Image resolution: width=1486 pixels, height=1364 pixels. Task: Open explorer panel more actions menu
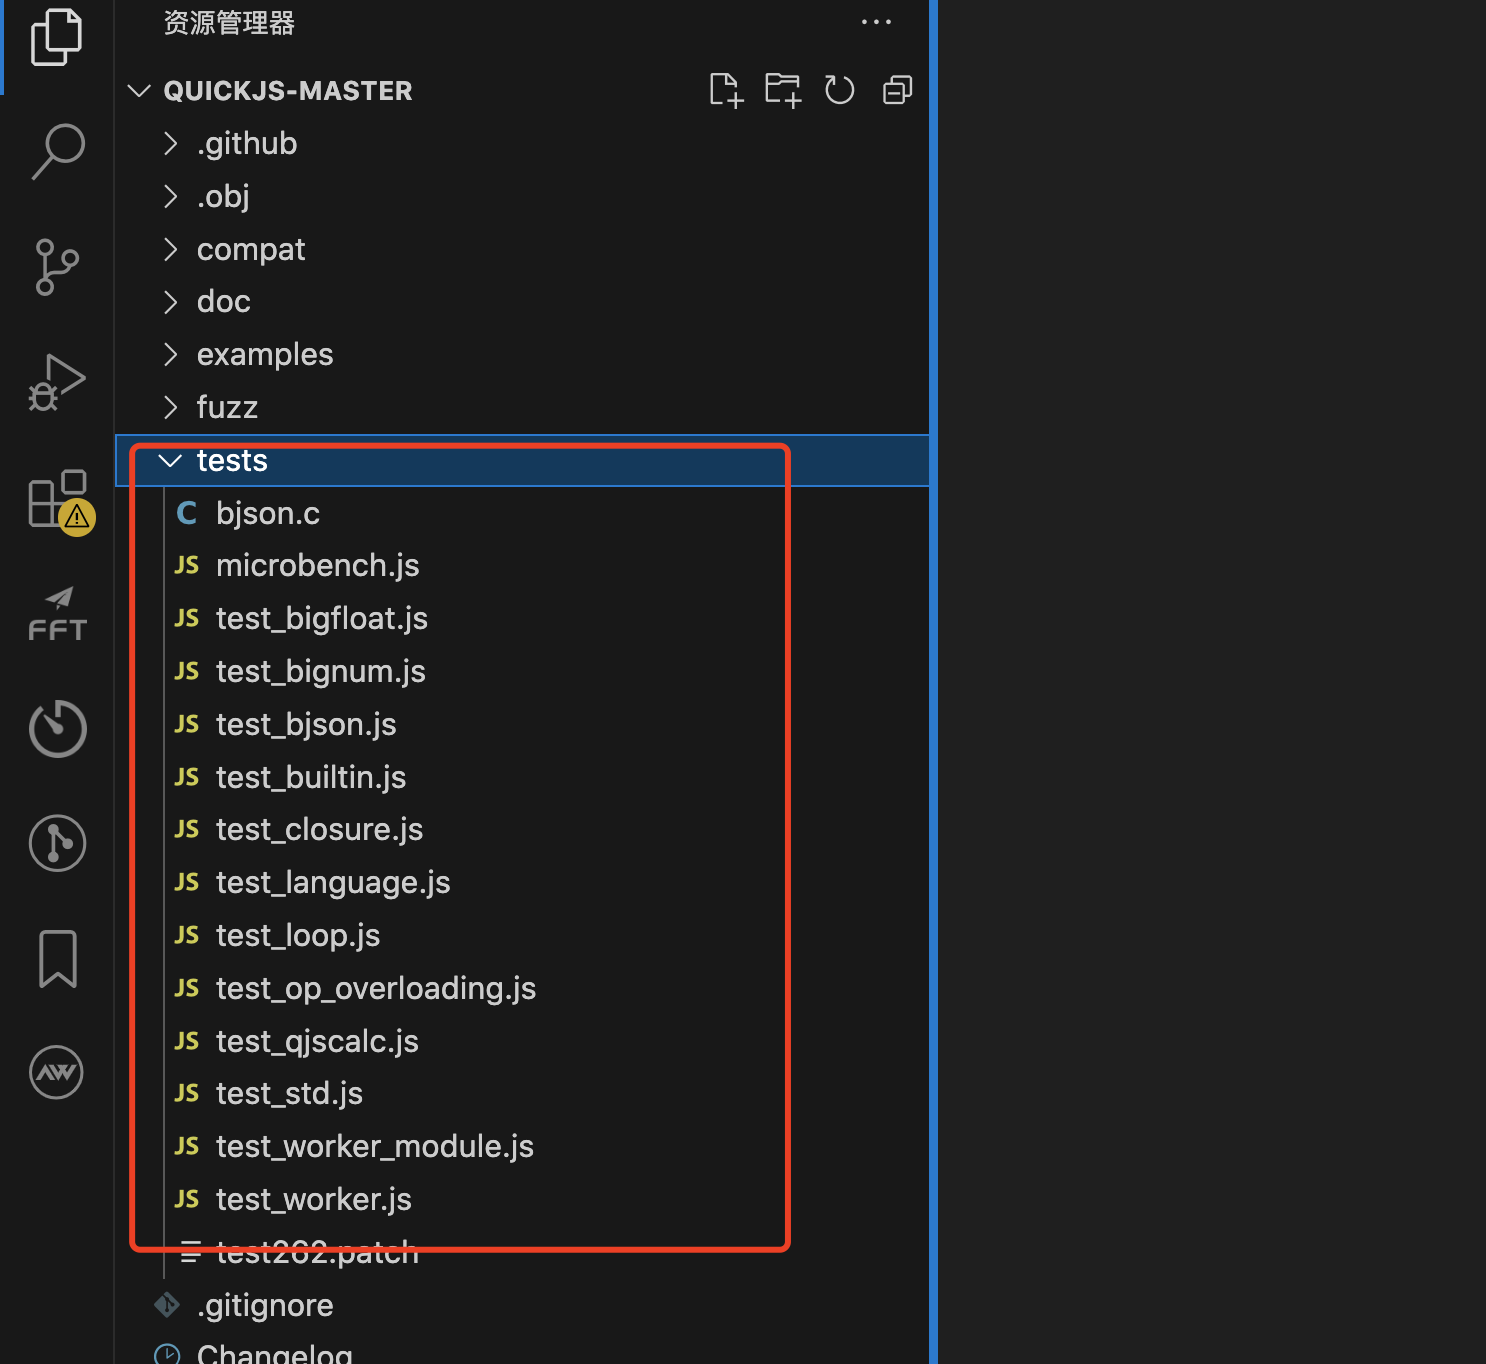point(876,22)
